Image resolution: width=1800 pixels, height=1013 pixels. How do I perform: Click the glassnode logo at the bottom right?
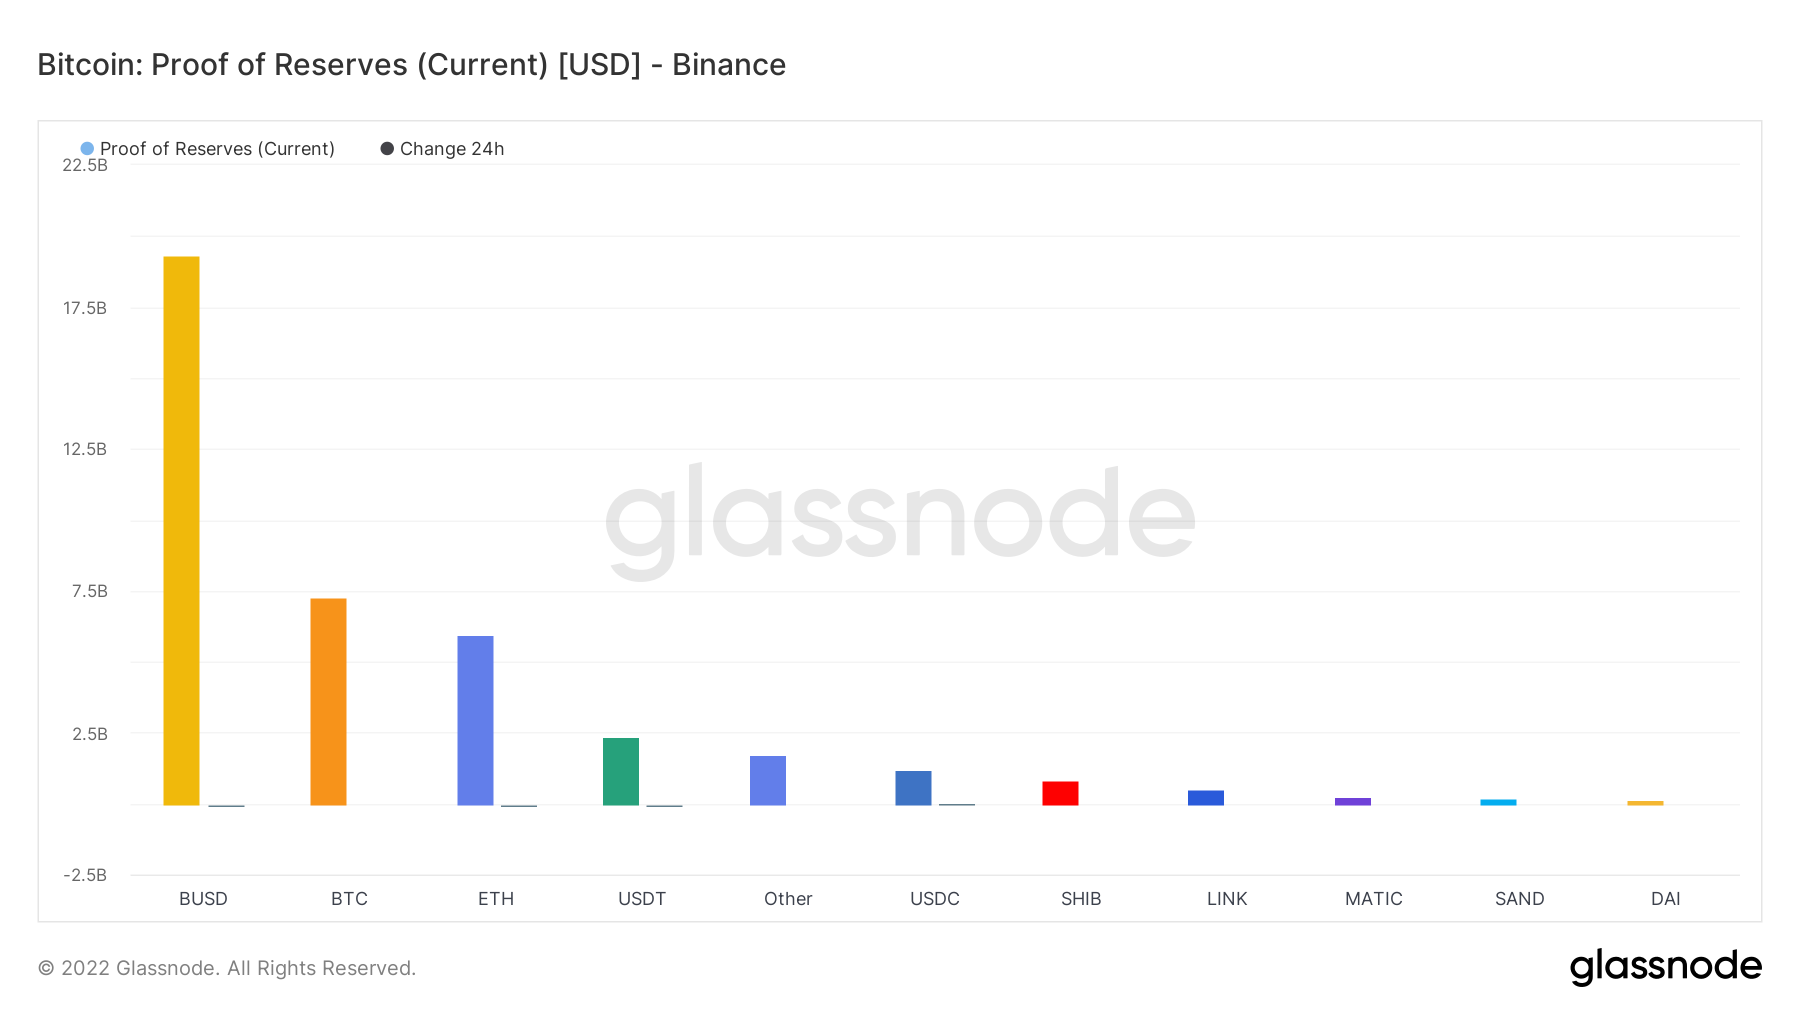1665,967
